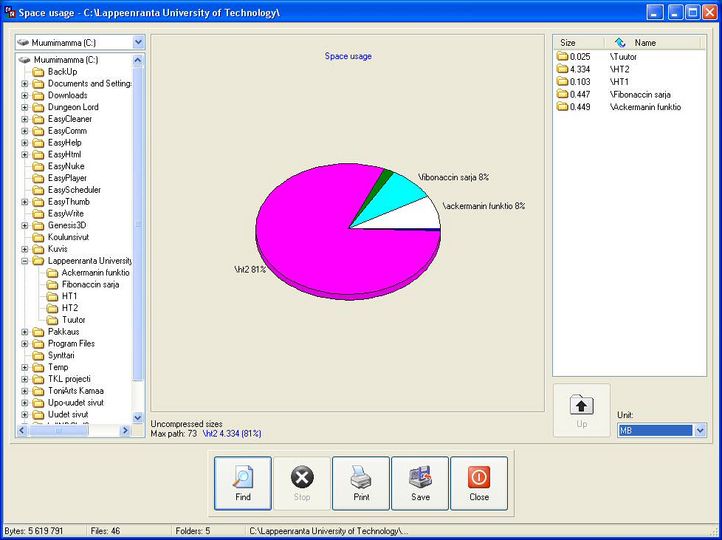This screenshot has height=540, width=722.
Task: Open the Unit MB dropdown
Action: pos(700,430)
